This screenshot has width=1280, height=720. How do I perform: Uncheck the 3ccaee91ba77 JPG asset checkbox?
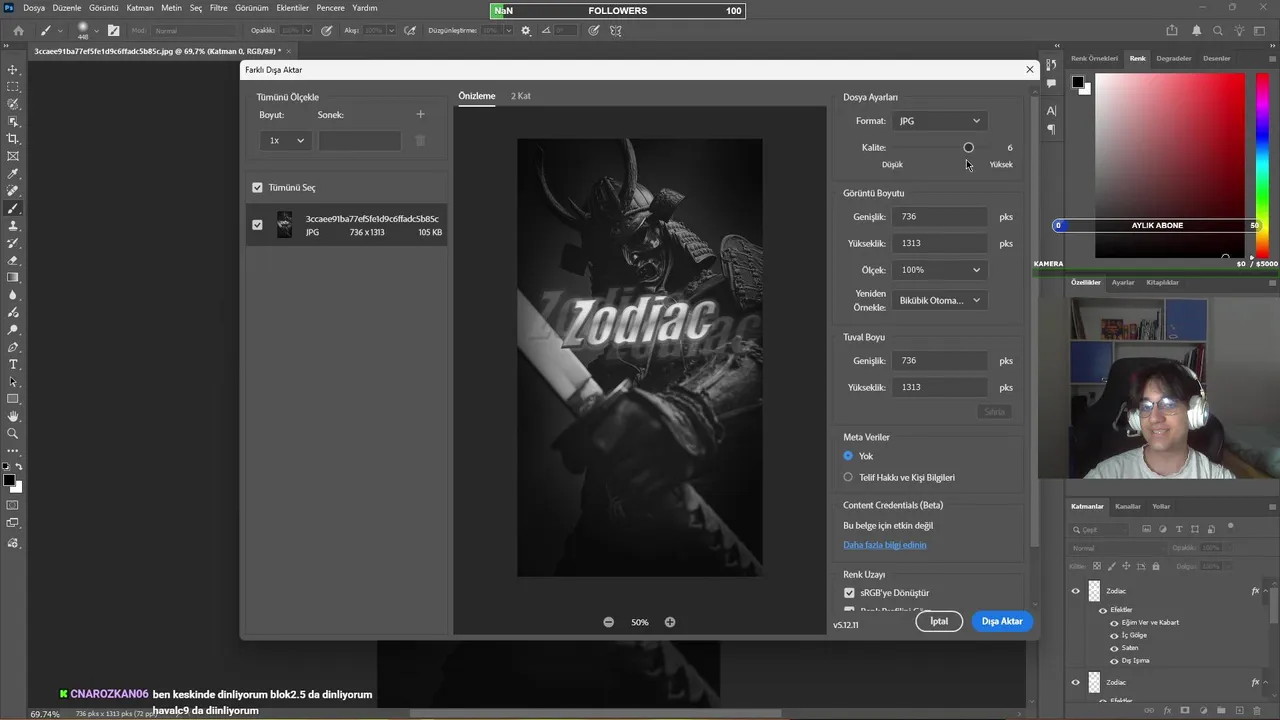257,225
